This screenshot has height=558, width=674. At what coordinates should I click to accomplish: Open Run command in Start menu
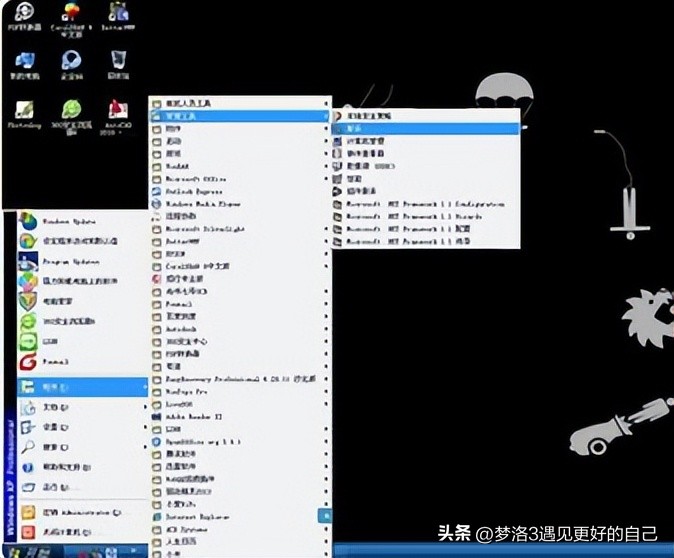pyautogui.click(x=82, y=487)
